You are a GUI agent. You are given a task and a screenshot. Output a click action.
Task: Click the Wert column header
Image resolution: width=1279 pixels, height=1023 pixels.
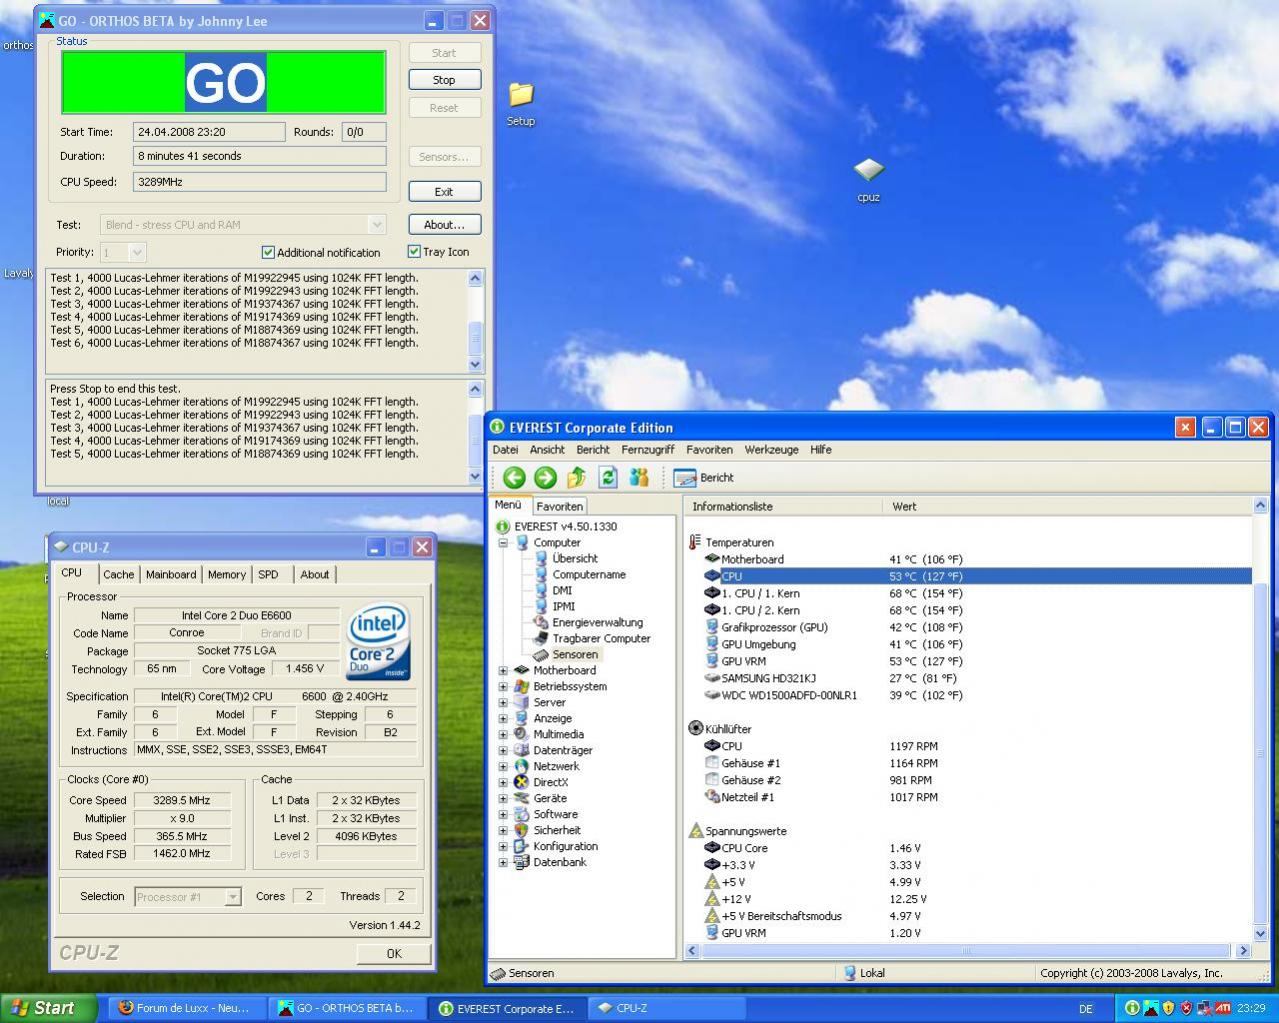904,506
